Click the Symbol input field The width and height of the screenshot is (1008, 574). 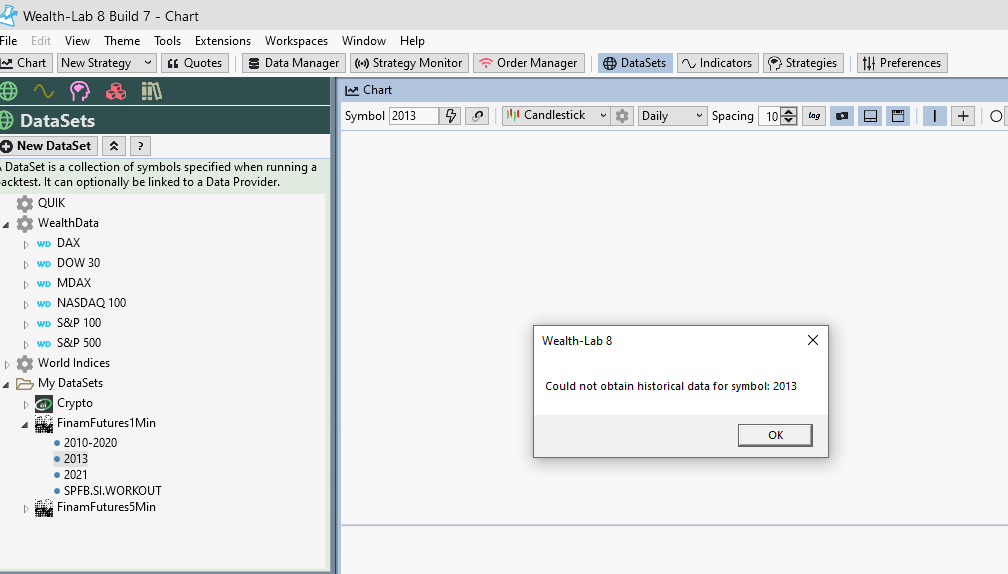point(413,116)
